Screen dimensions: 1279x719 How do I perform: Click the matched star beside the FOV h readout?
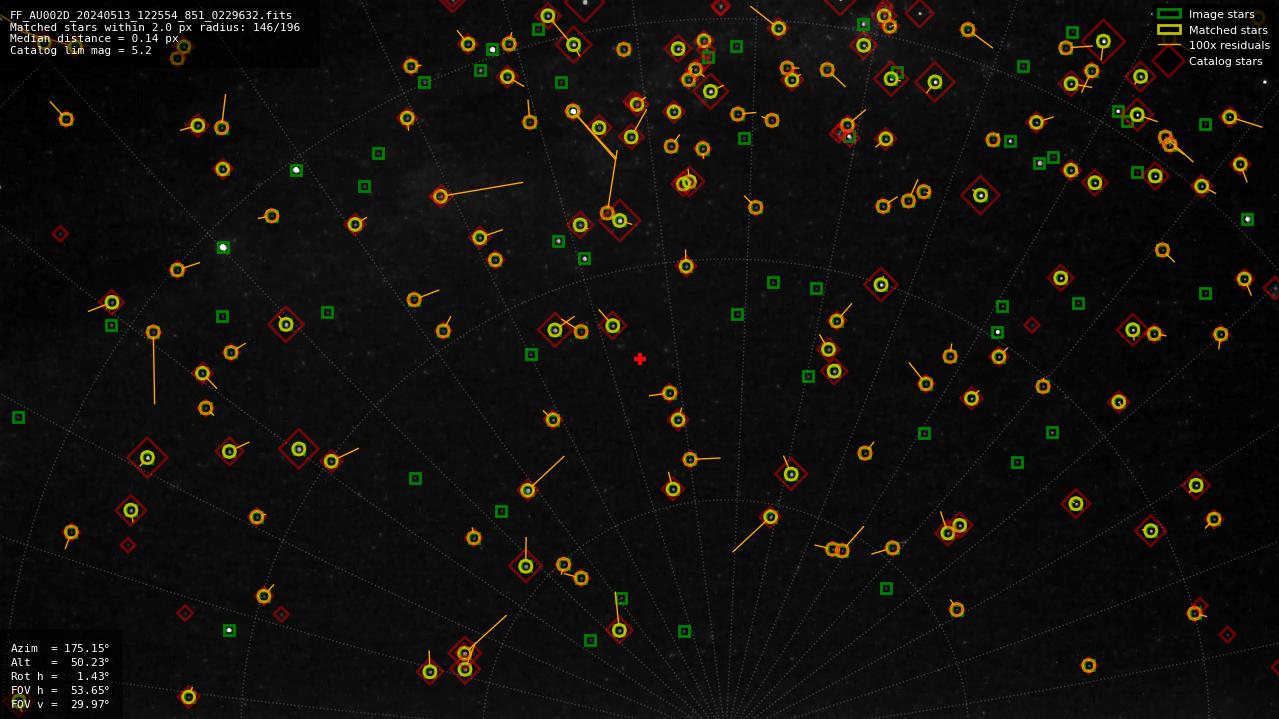(188, 696)
